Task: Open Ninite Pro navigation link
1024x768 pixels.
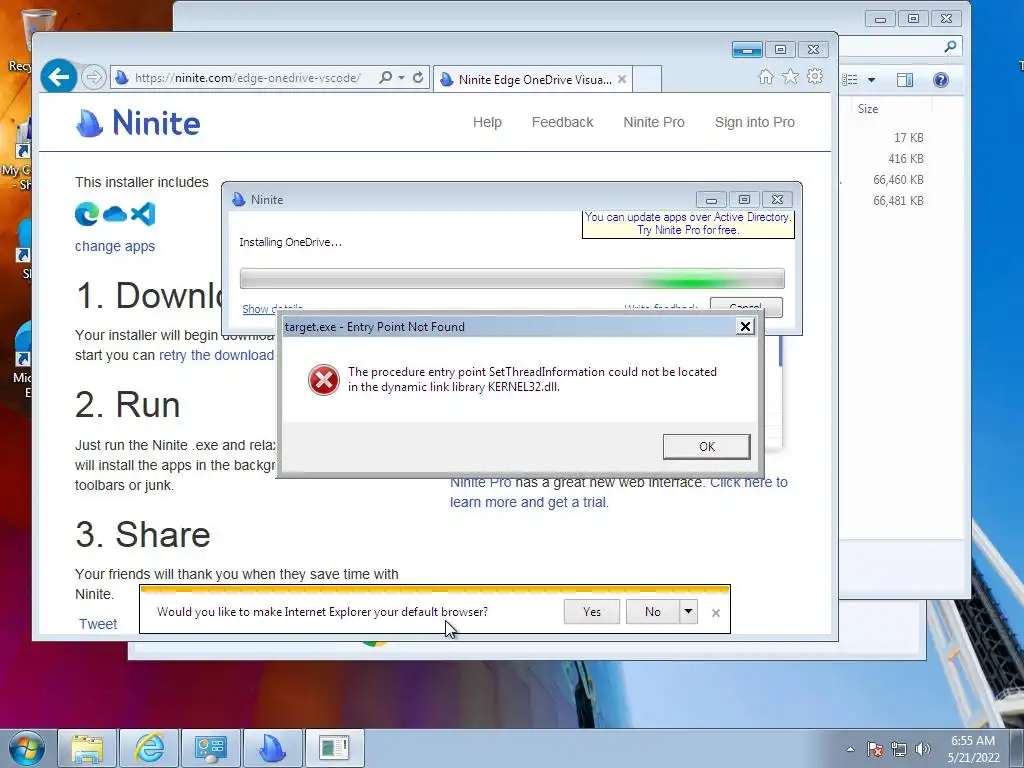Action: 654,122
